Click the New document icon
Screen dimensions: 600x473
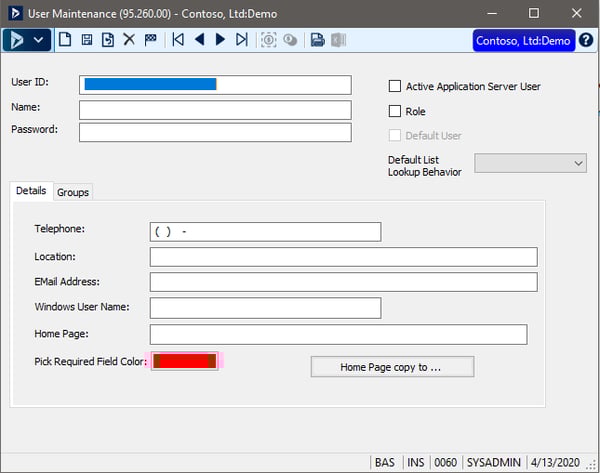click(x=65, y=39)
